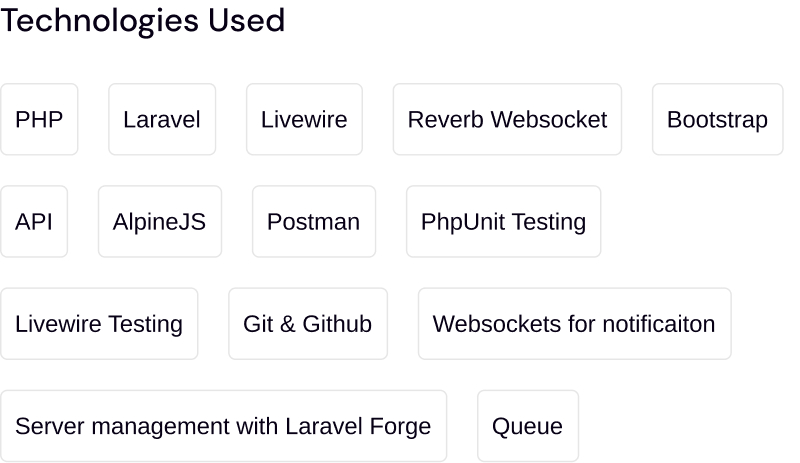Click the PHP technology tag
This screenshot has height=463, width=800.
pyautogui.click(x=39, y=120)
